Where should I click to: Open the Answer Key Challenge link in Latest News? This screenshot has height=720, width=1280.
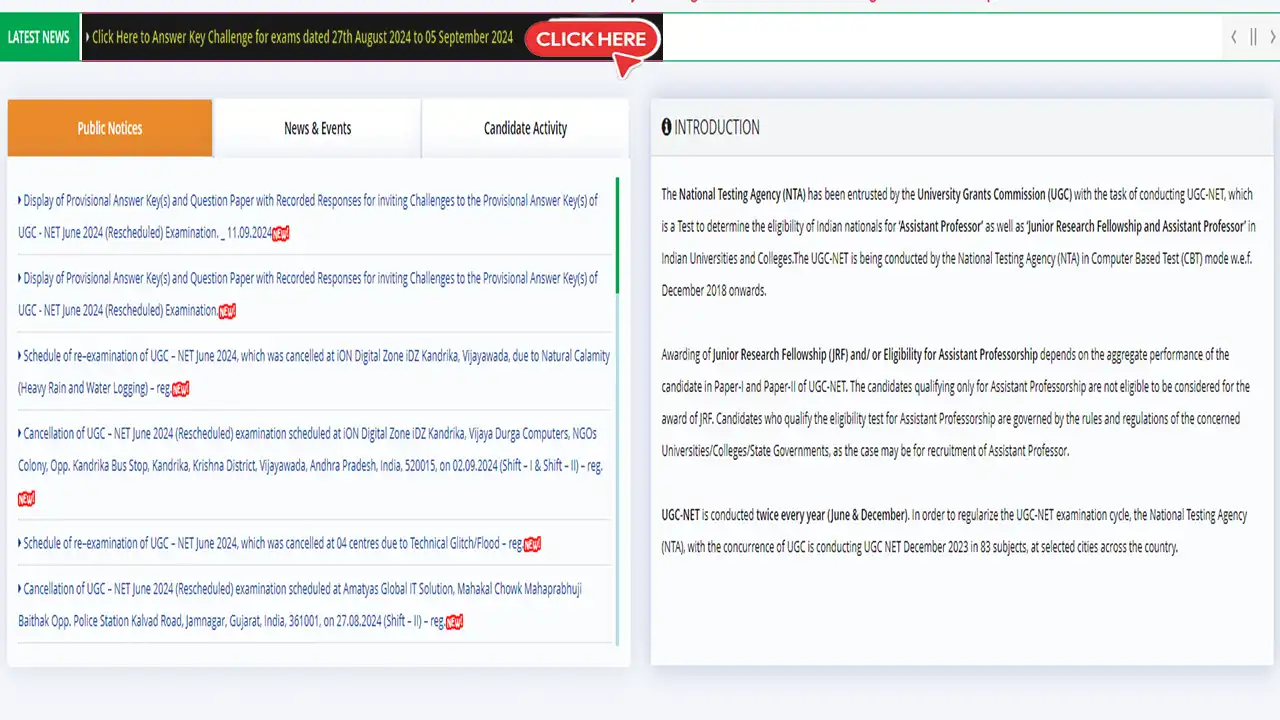click(x=300, y=37)
